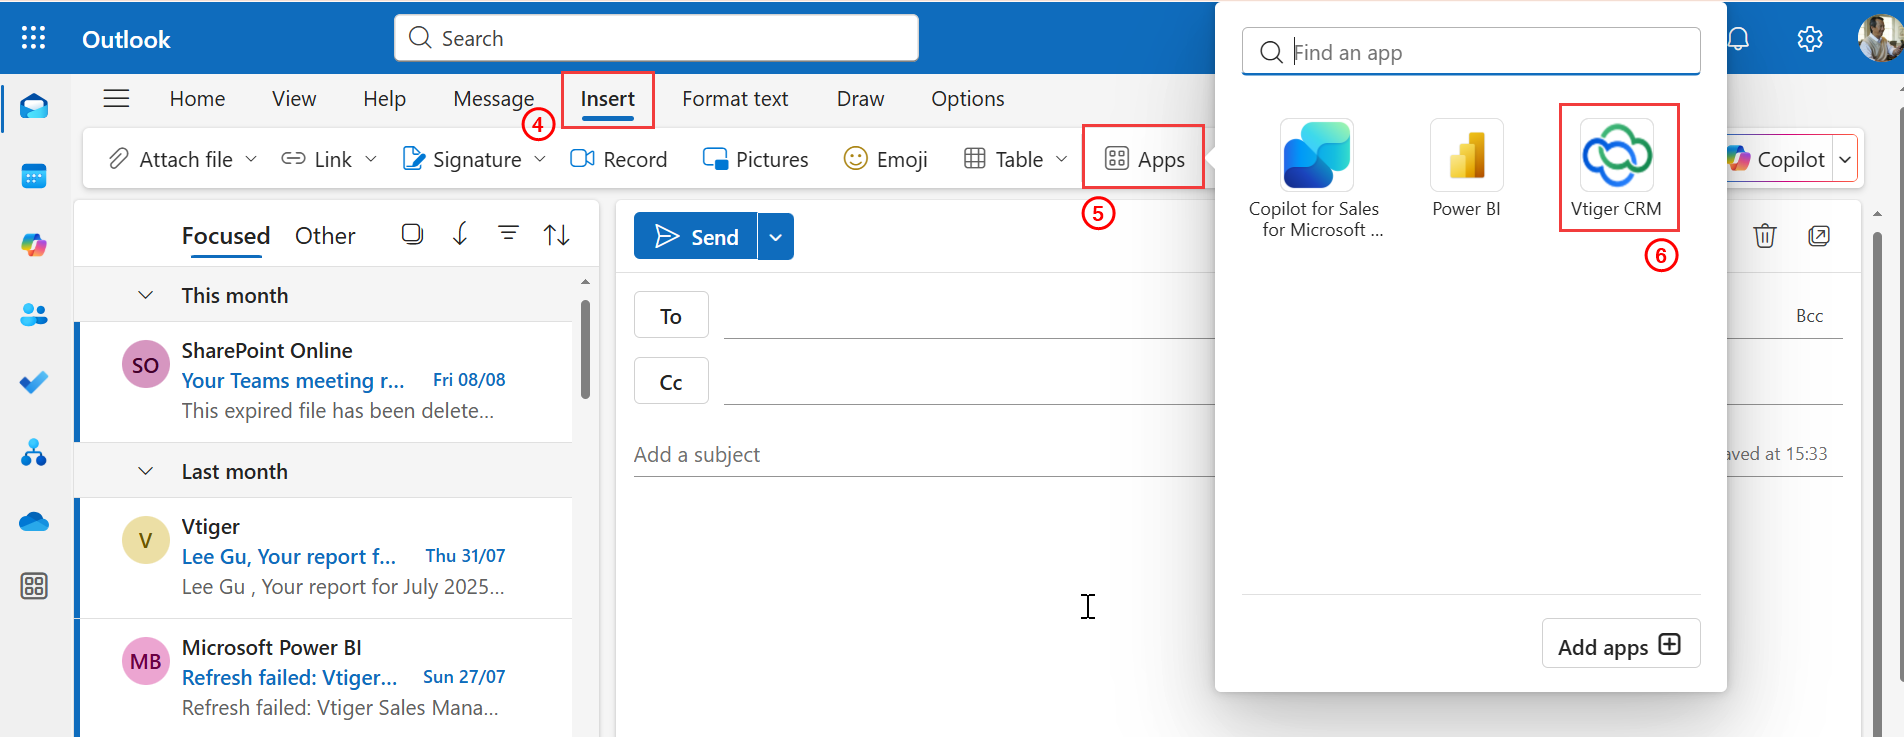Expand the Signature dropdown arrow
Viewport: 1904px width, 737px height.
click(540, 159)
